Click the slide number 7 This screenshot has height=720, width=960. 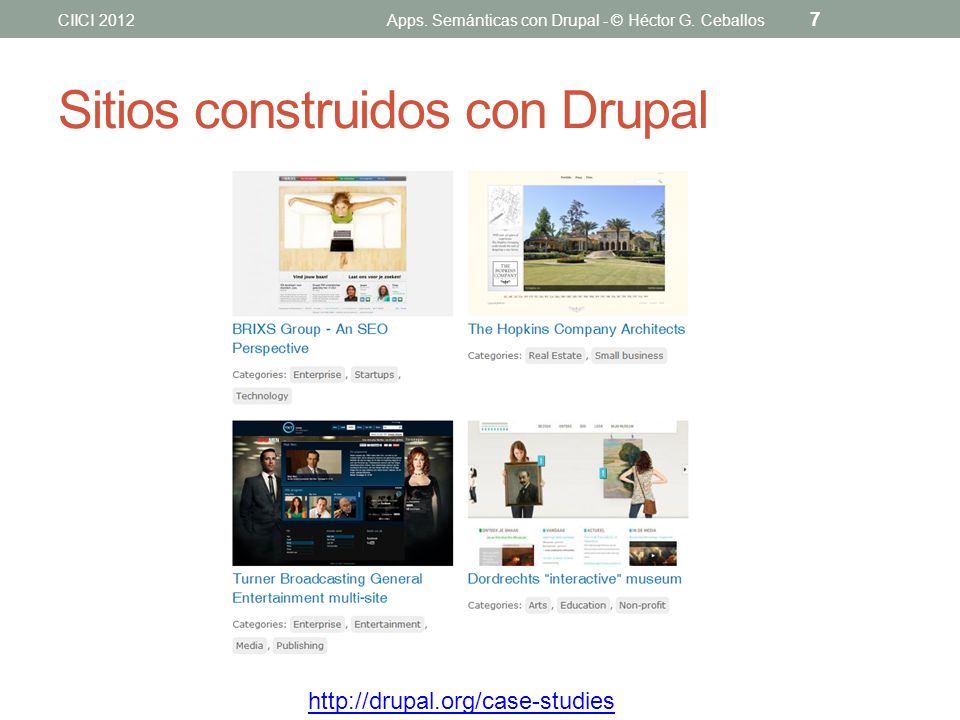[814, 20]
